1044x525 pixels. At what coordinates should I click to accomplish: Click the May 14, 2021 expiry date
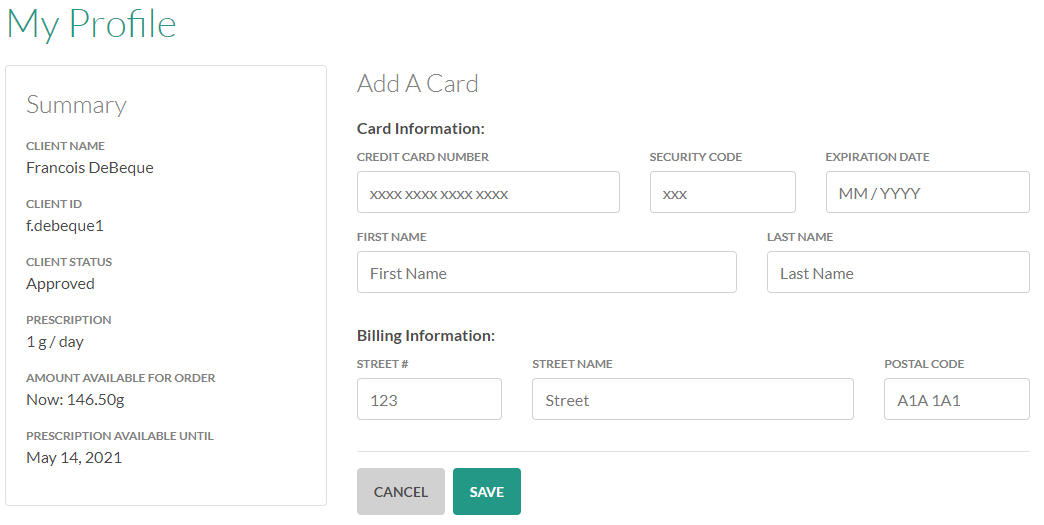pyautogui.click(x=72, y=458)
